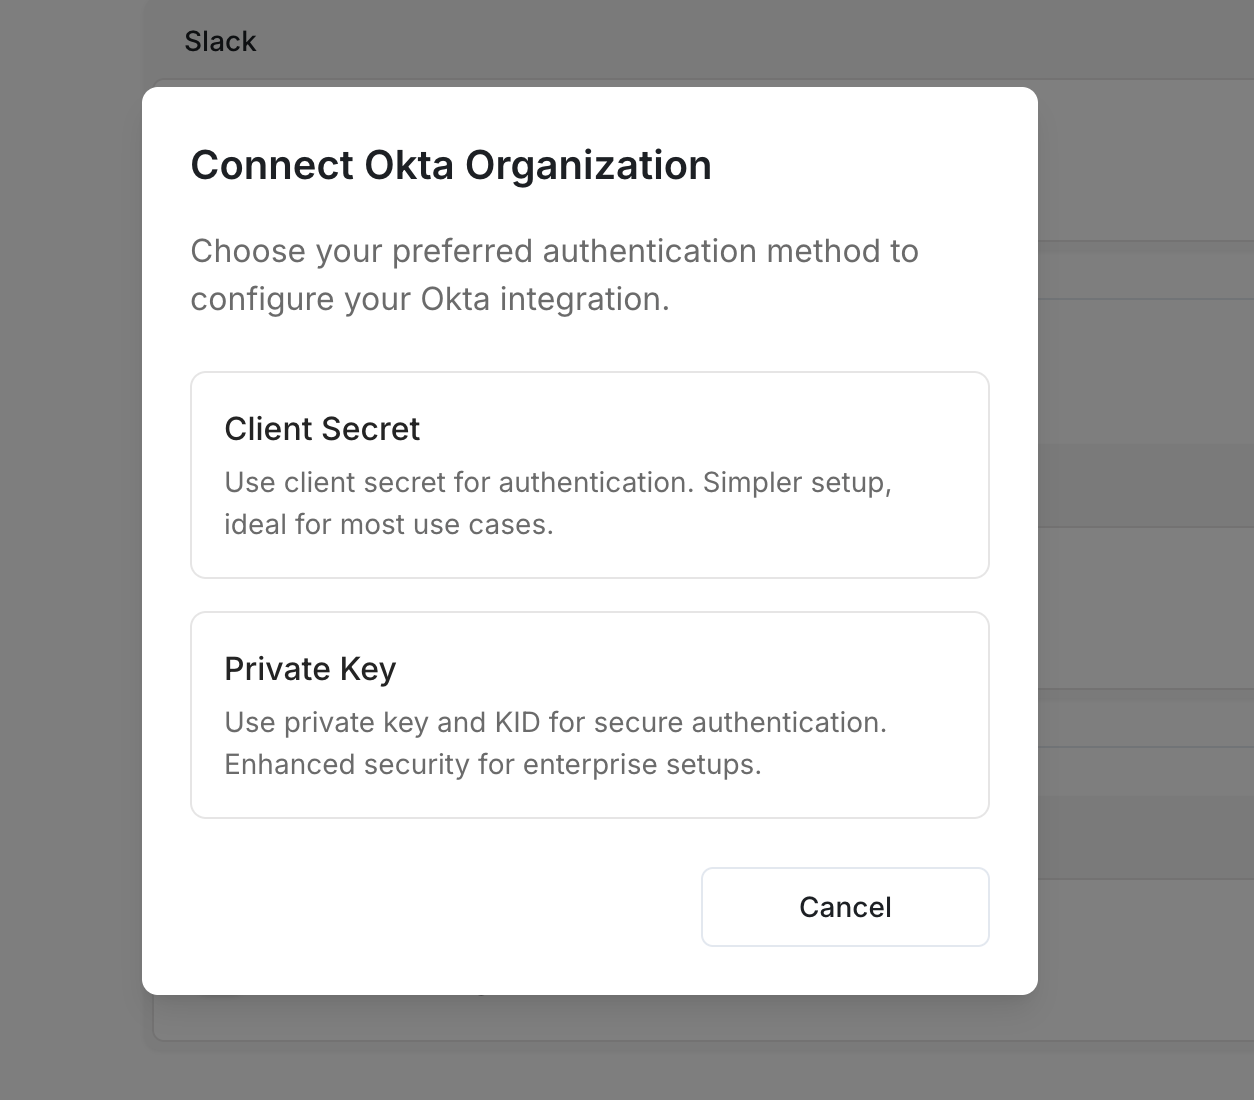Click the word Okta in the dialog title
The height and width of the screenshot is (1100, 1254).
point(409,165)
